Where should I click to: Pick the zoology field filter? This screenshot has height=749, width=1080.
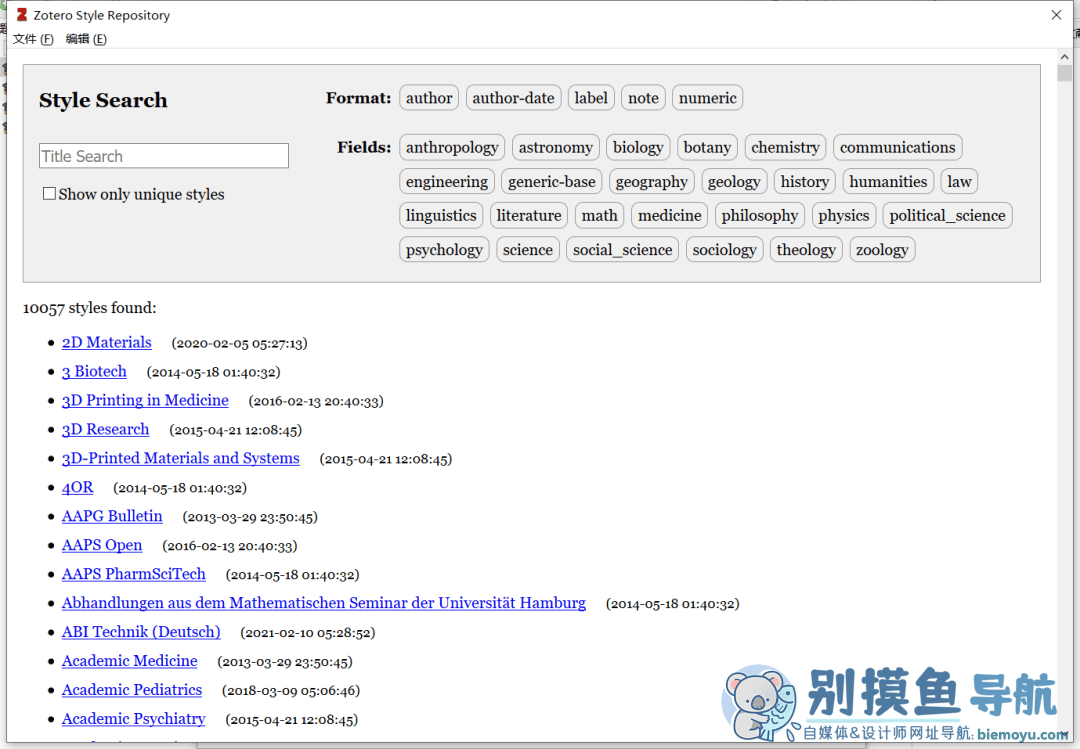point(882,250)
